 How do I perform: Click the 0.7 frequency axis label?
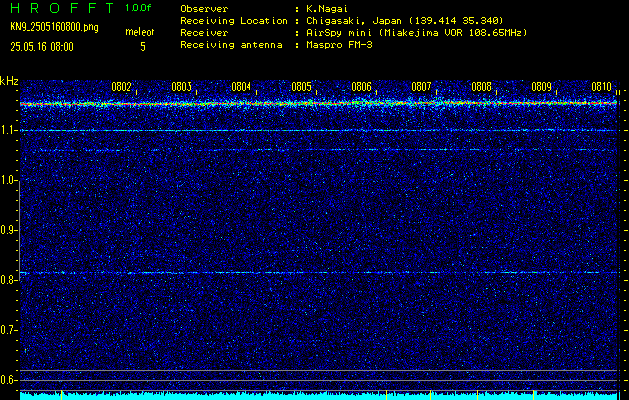(7, 330)
